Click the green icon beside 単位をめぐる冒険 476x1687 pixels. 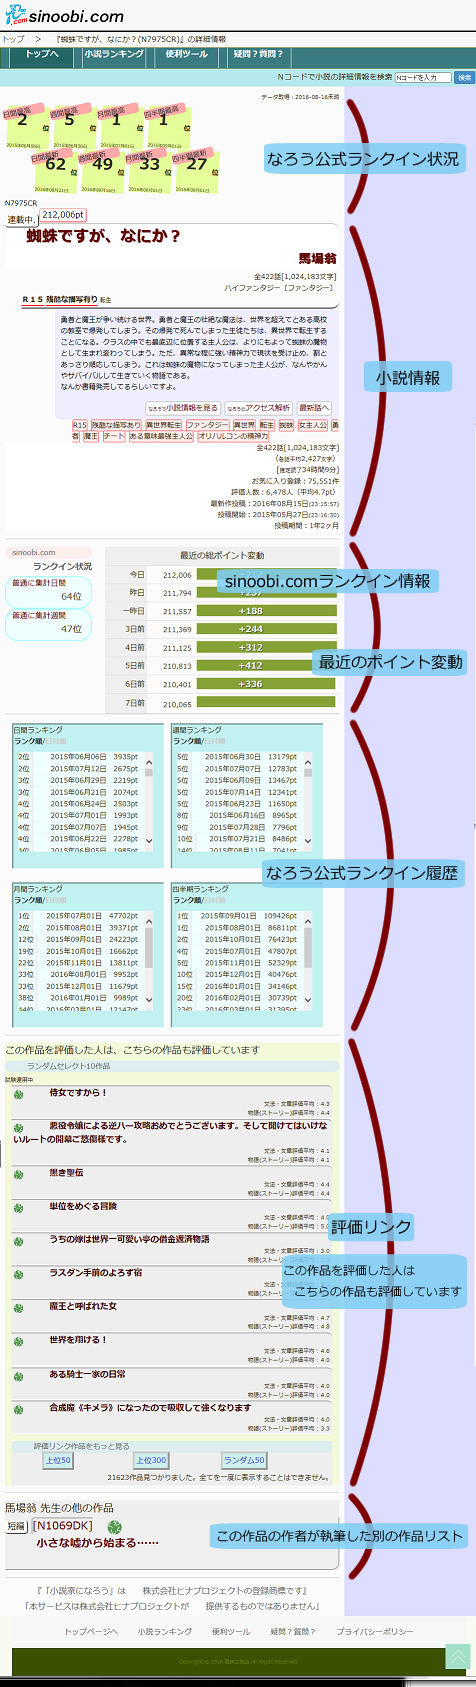[x=18, y=1207]
